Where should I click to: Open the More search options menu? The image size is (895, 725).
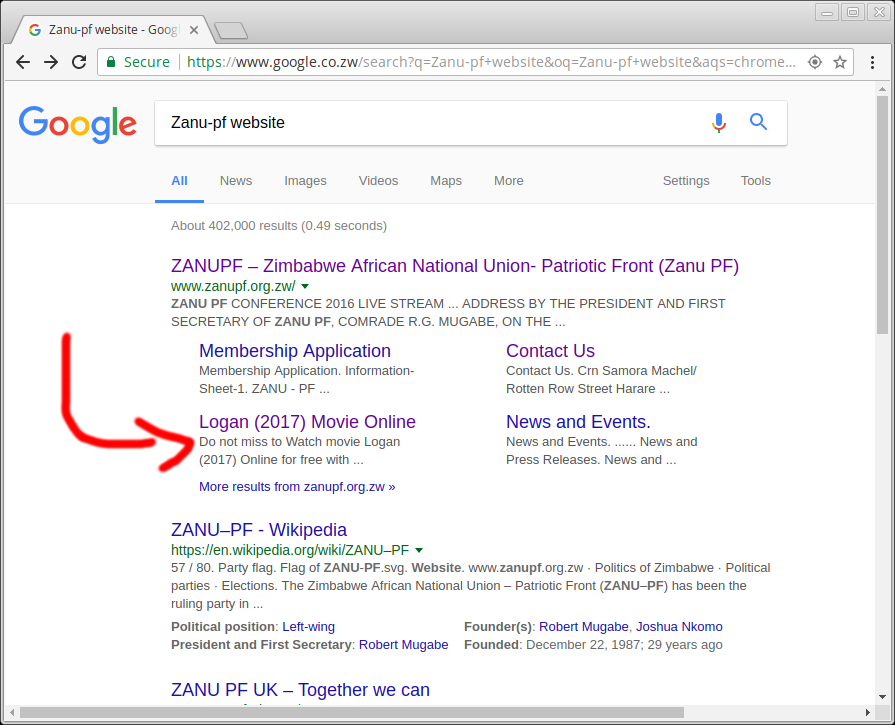[508, 181]
